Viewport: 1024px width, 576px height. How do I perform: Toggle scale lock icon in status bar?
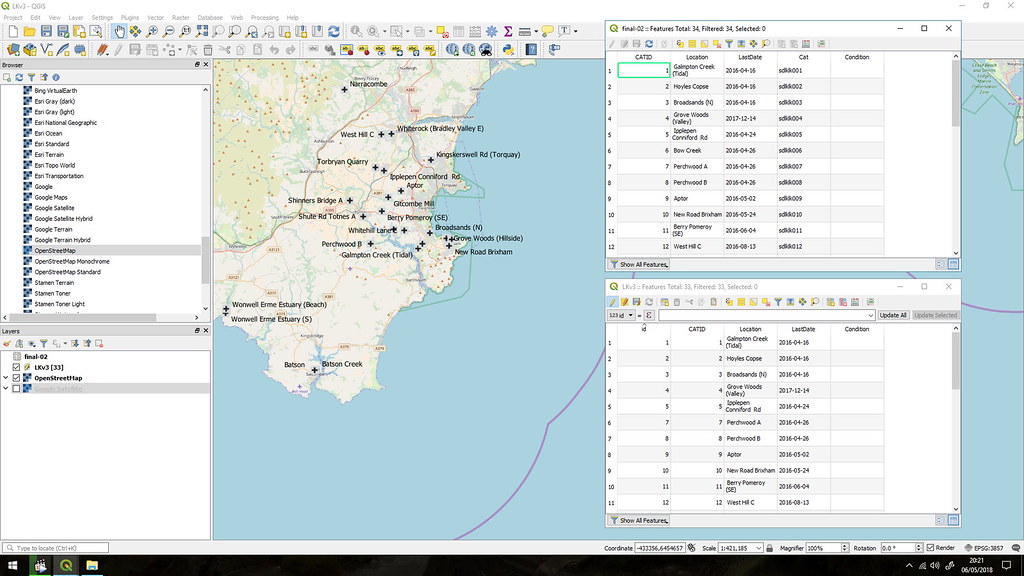point(769,548)
